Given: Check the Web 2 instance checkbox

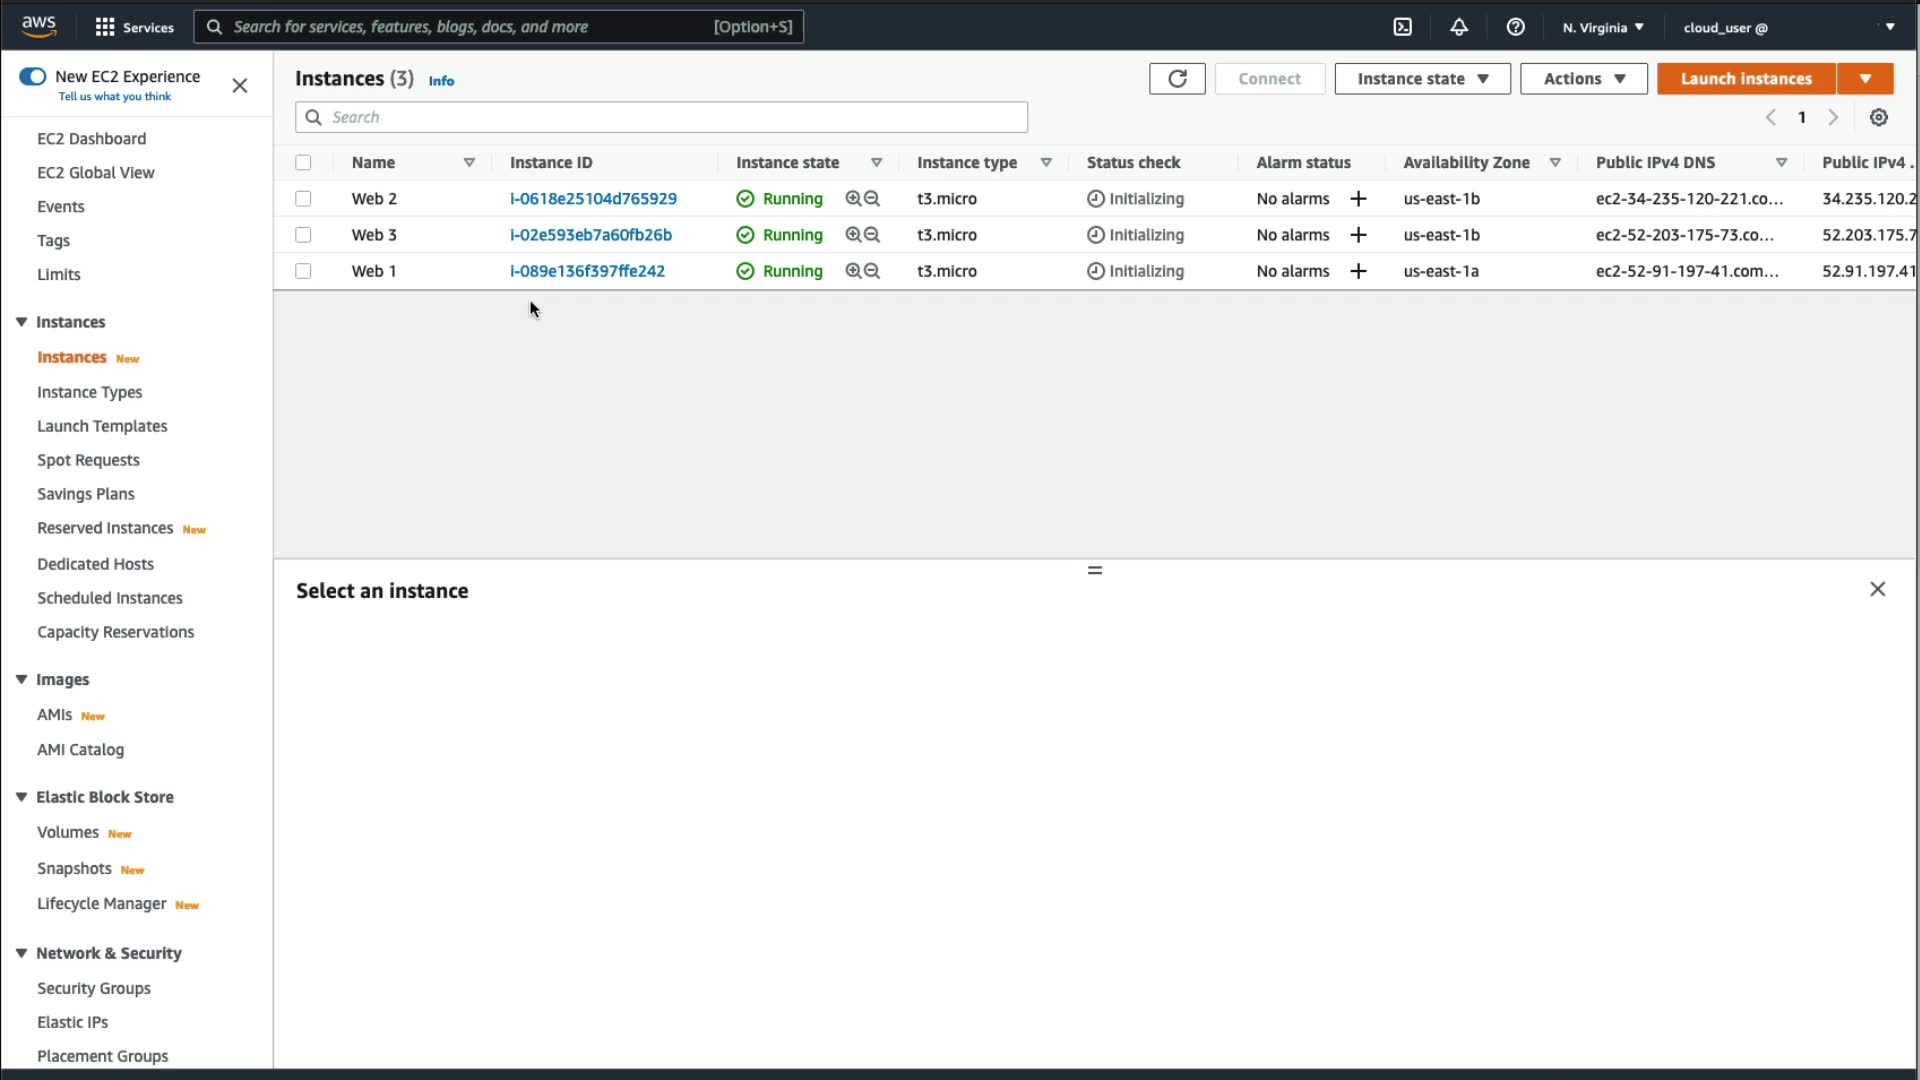Looking at the screenshot, I should click(303, 199).
